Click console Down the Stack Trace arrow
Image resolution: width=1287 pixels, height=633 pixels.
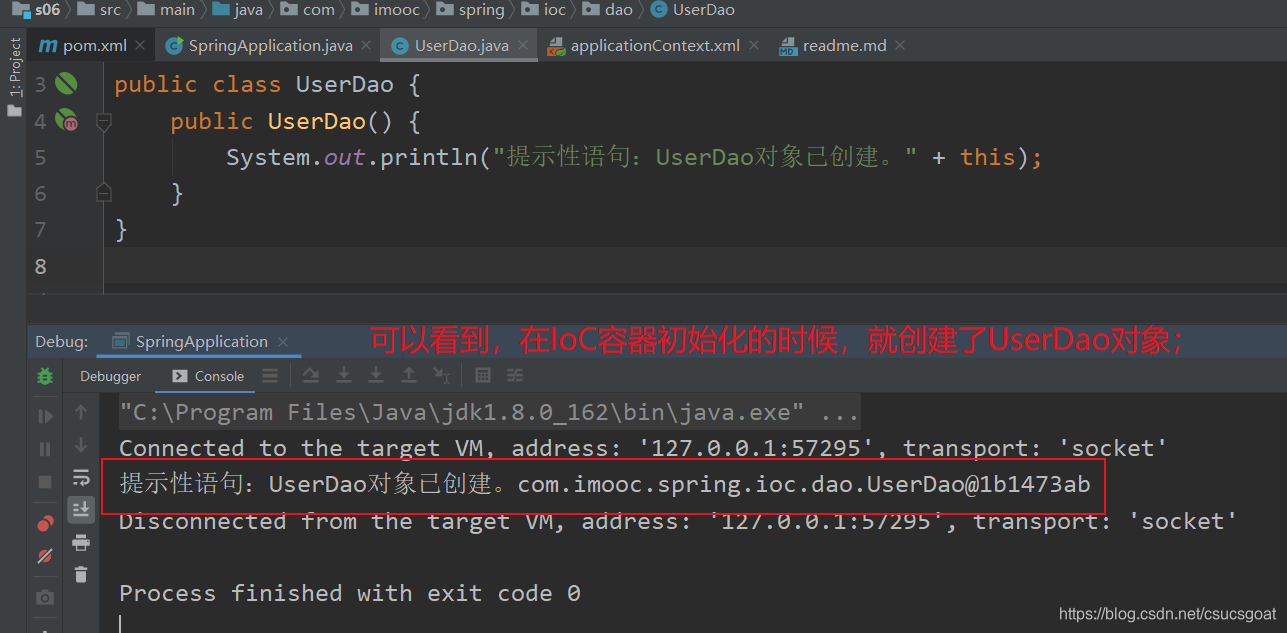pos(81,445)
